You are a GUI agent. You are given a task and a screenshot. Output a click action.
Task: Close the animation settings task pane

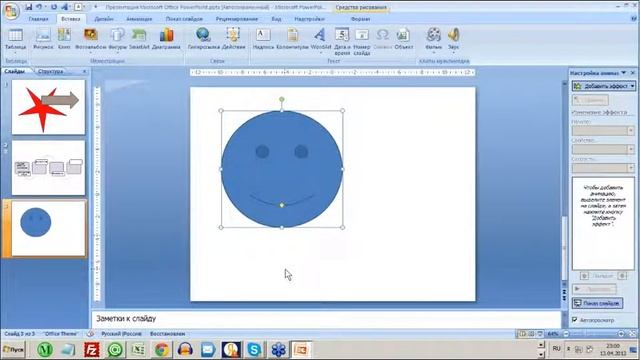click(633, 73)
